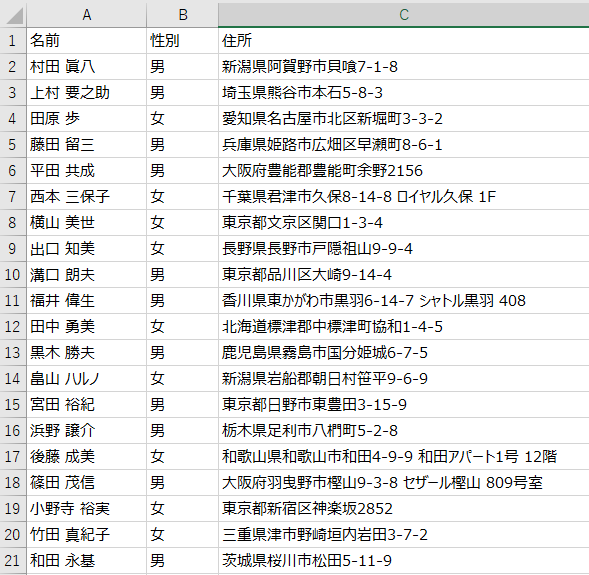The height and width of the screenshot is (575, 589).
Task: Select cell with 福井 偉生
Action: coord(86,300)
